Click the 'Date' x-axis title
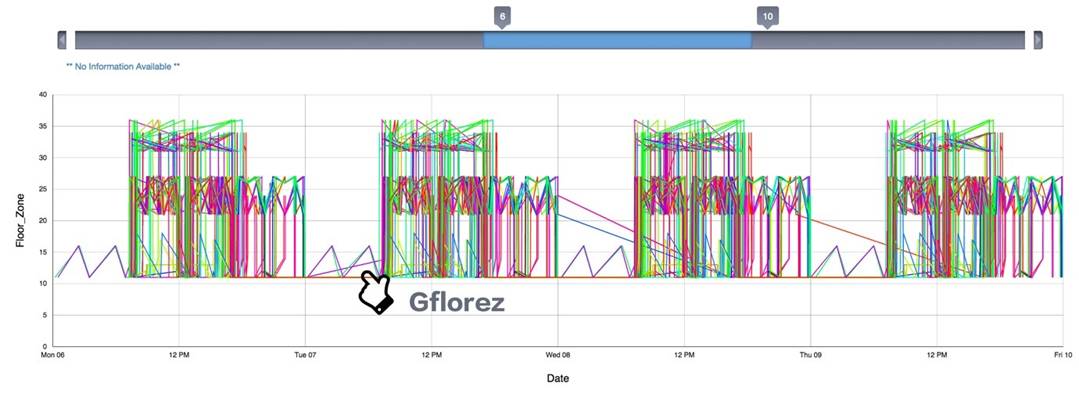This screenshot has height=394, width=1079. 557,378
